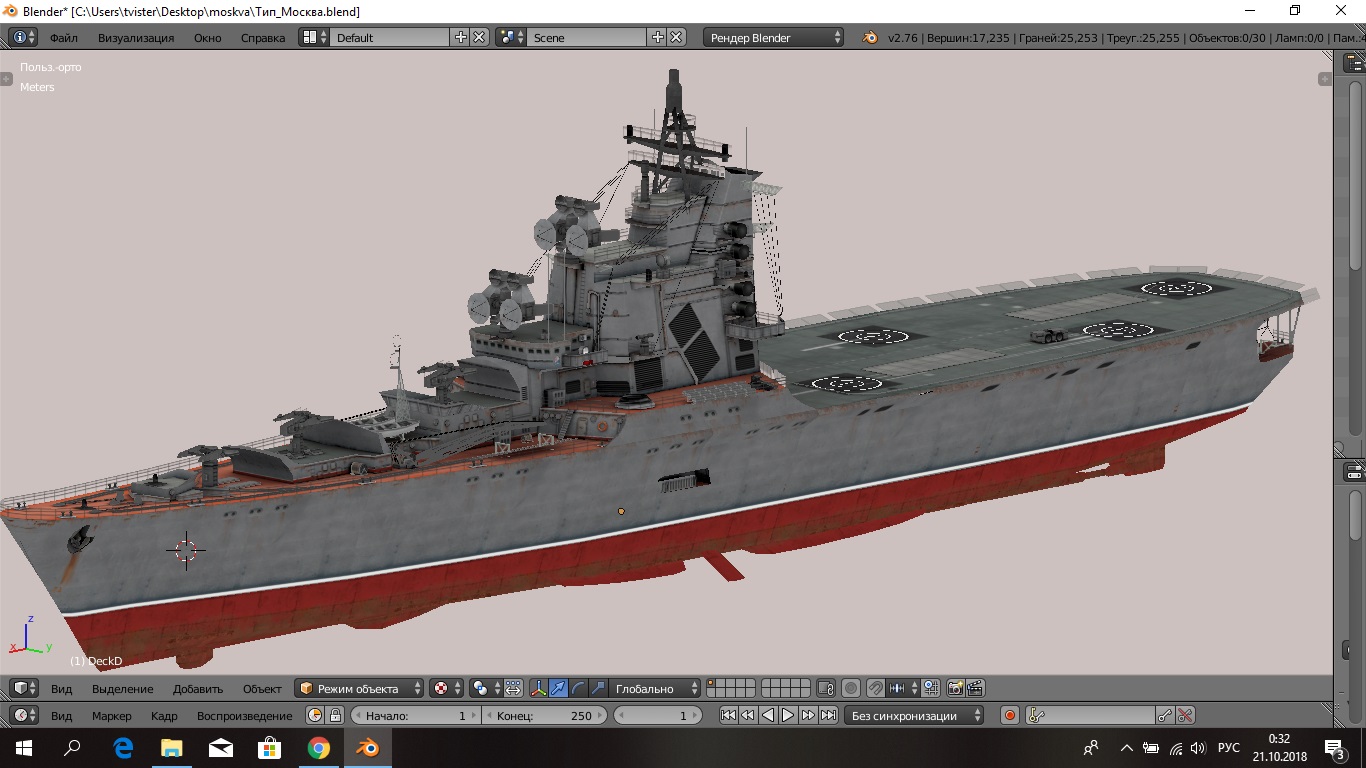Open the Визуализация menu
Image resolution: width=1366 pixels, height=768 pixels.
point(136,38)
